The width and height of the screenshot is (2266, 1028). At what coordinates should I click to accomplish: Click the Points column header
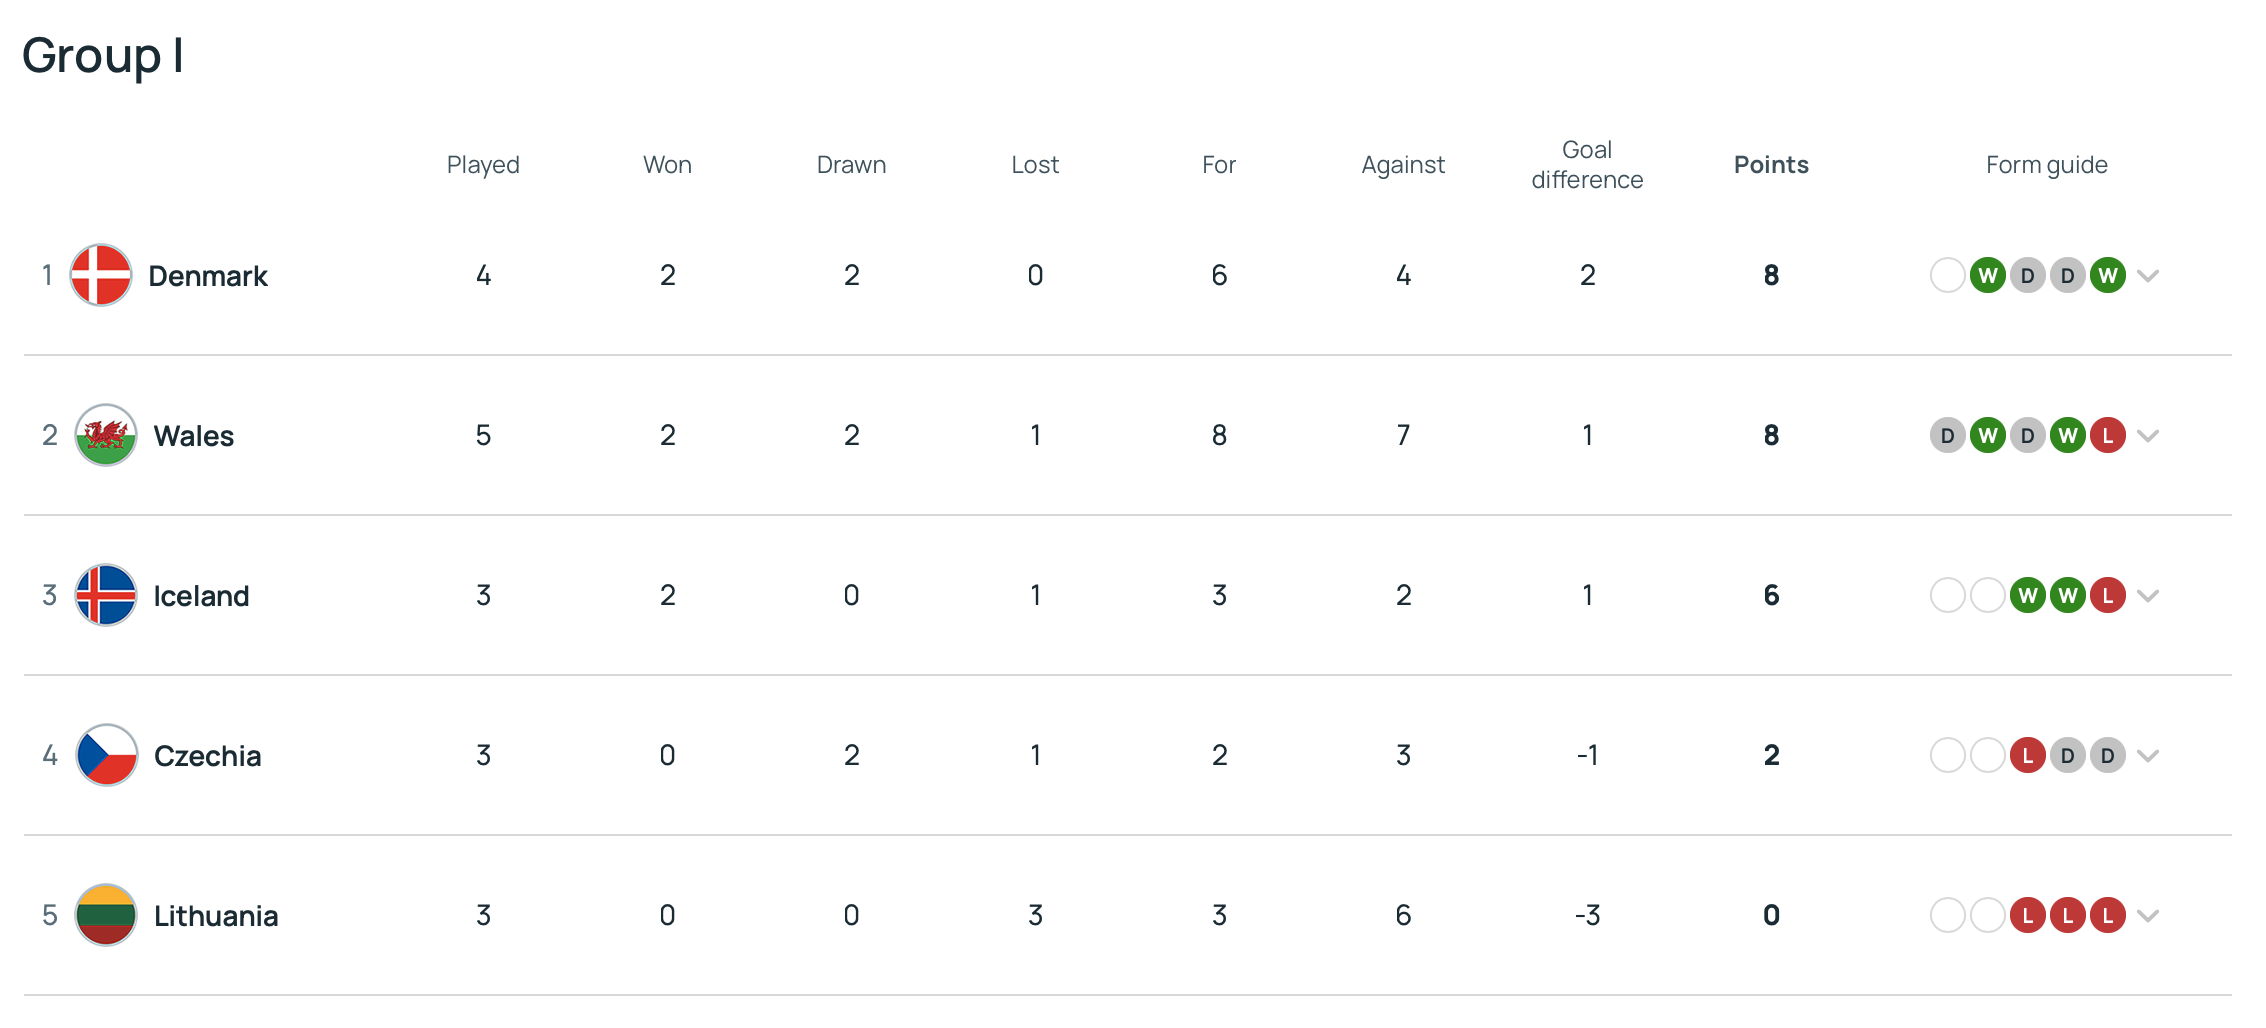(1771, 165)
